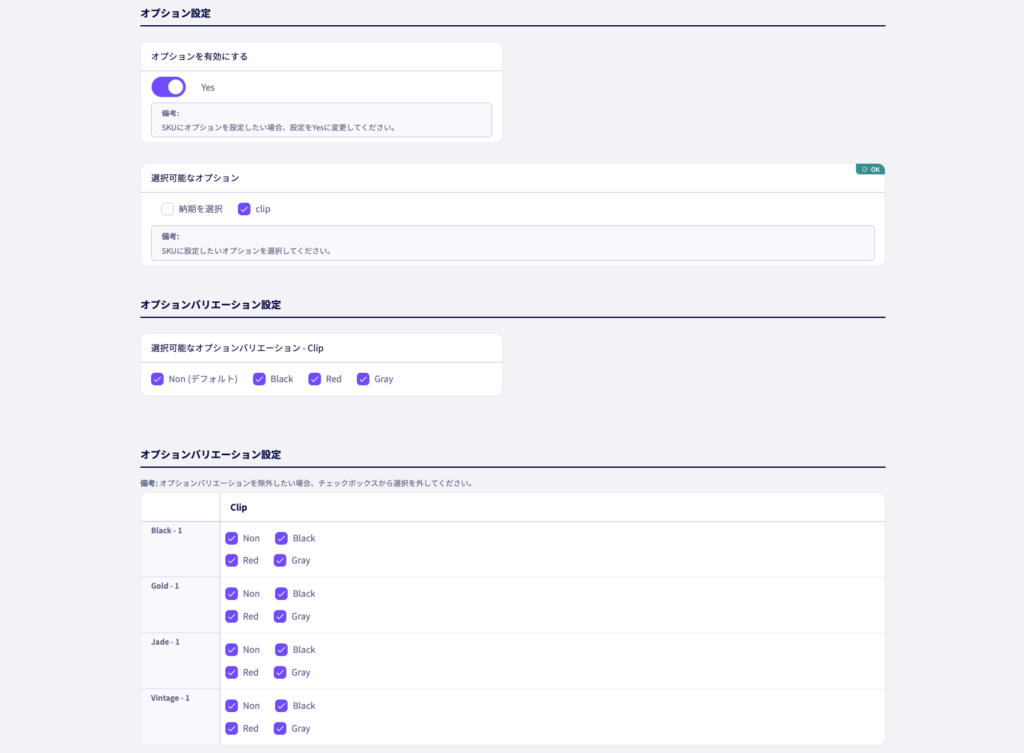
Task: Click the Yes label beside the toggle
Action: point(208,88)
